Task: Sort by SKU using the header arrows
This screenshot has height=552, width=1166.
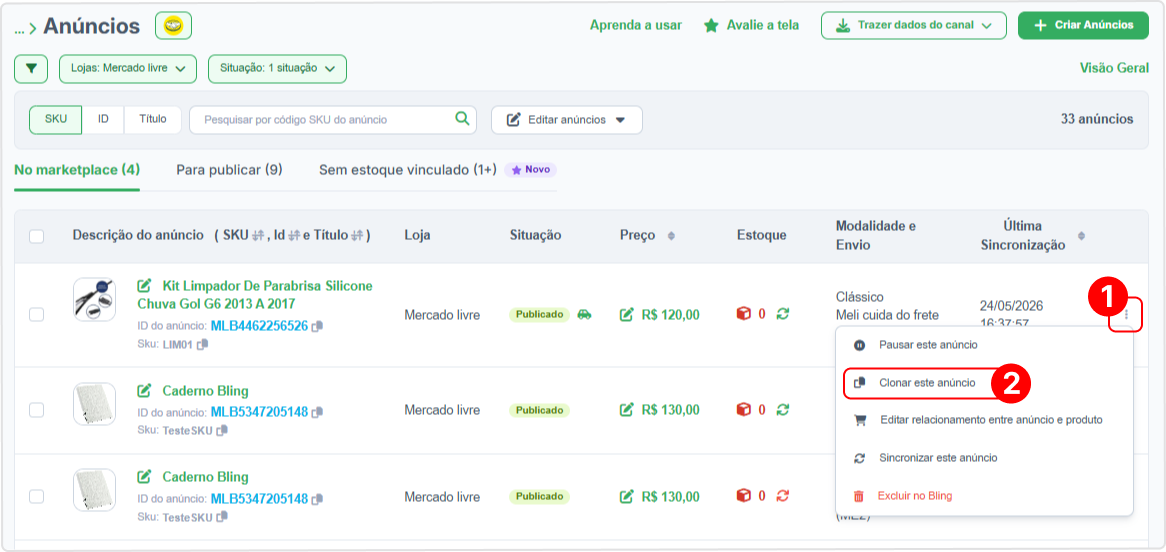Action: coord(259,235)
